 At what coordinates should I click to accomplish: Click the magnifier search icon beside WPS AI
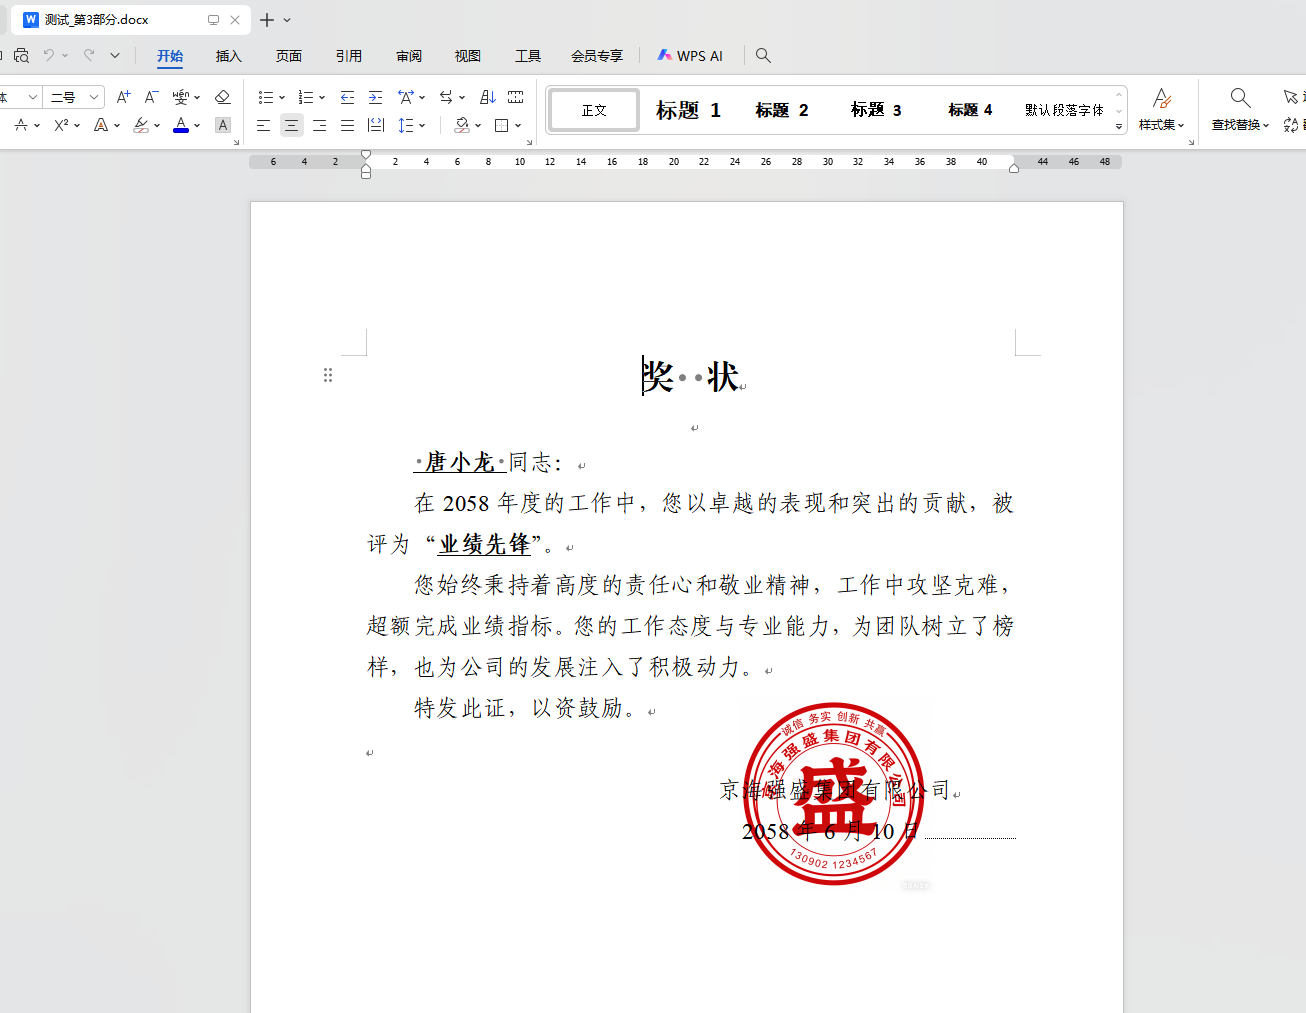(763, 56)
